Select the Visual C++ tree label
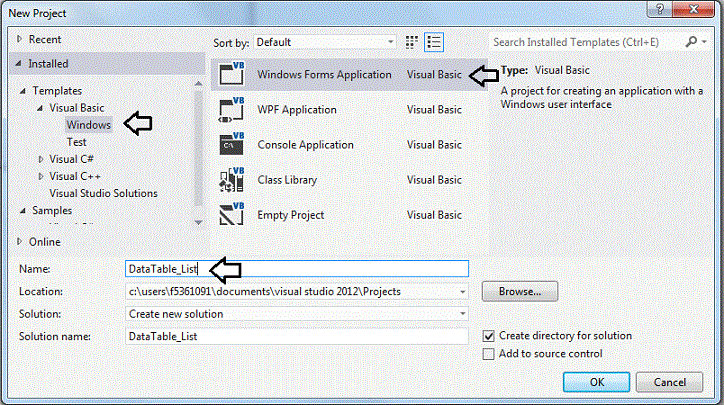This screenshot has width=724, height=405. tap(75, 176)
